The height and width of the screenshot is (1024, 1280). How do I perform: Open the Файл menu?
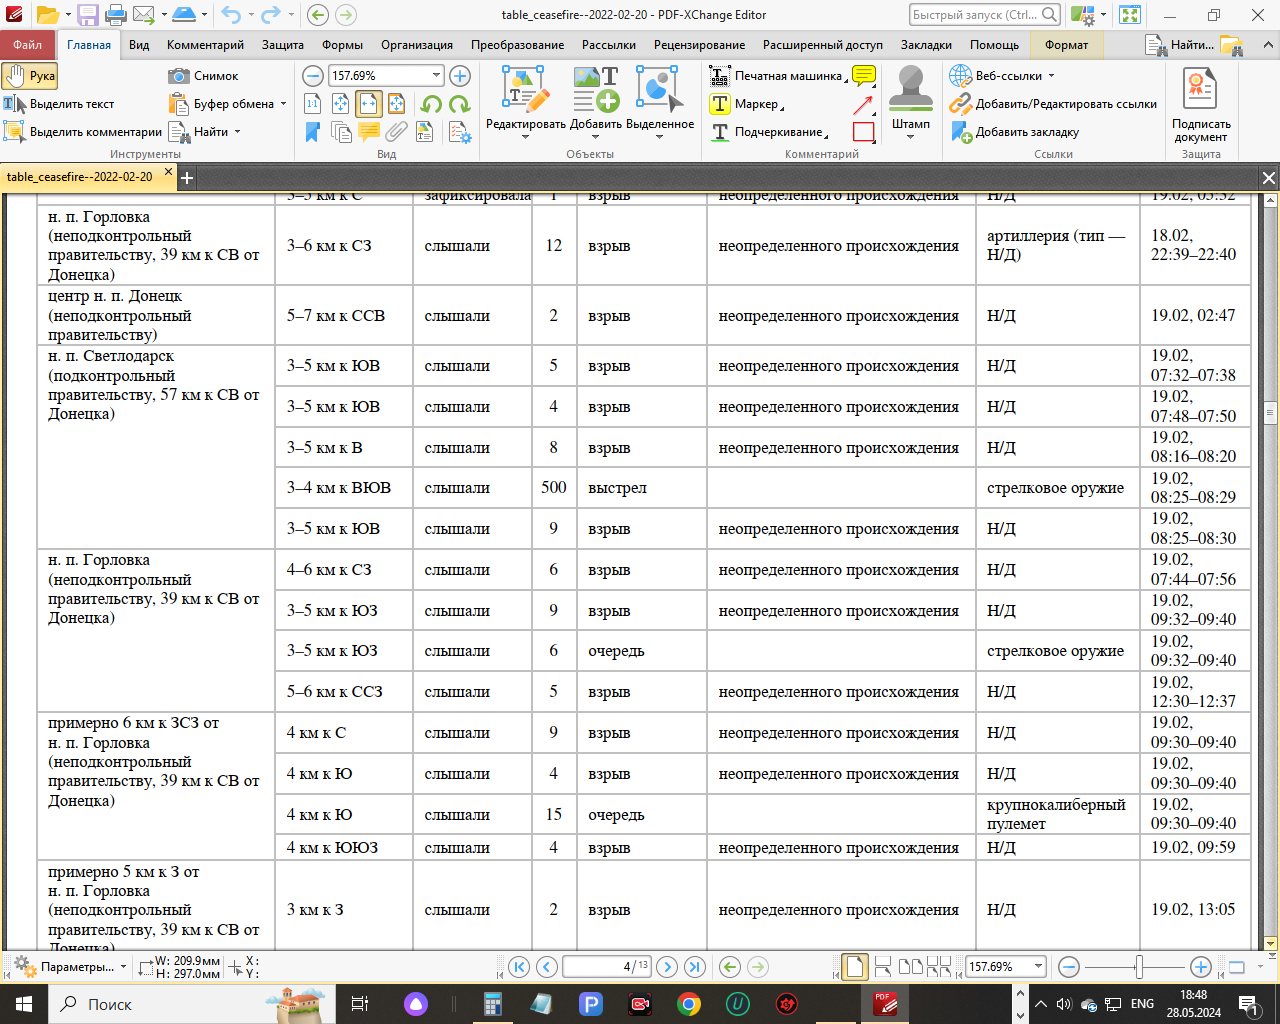point(27,45)
